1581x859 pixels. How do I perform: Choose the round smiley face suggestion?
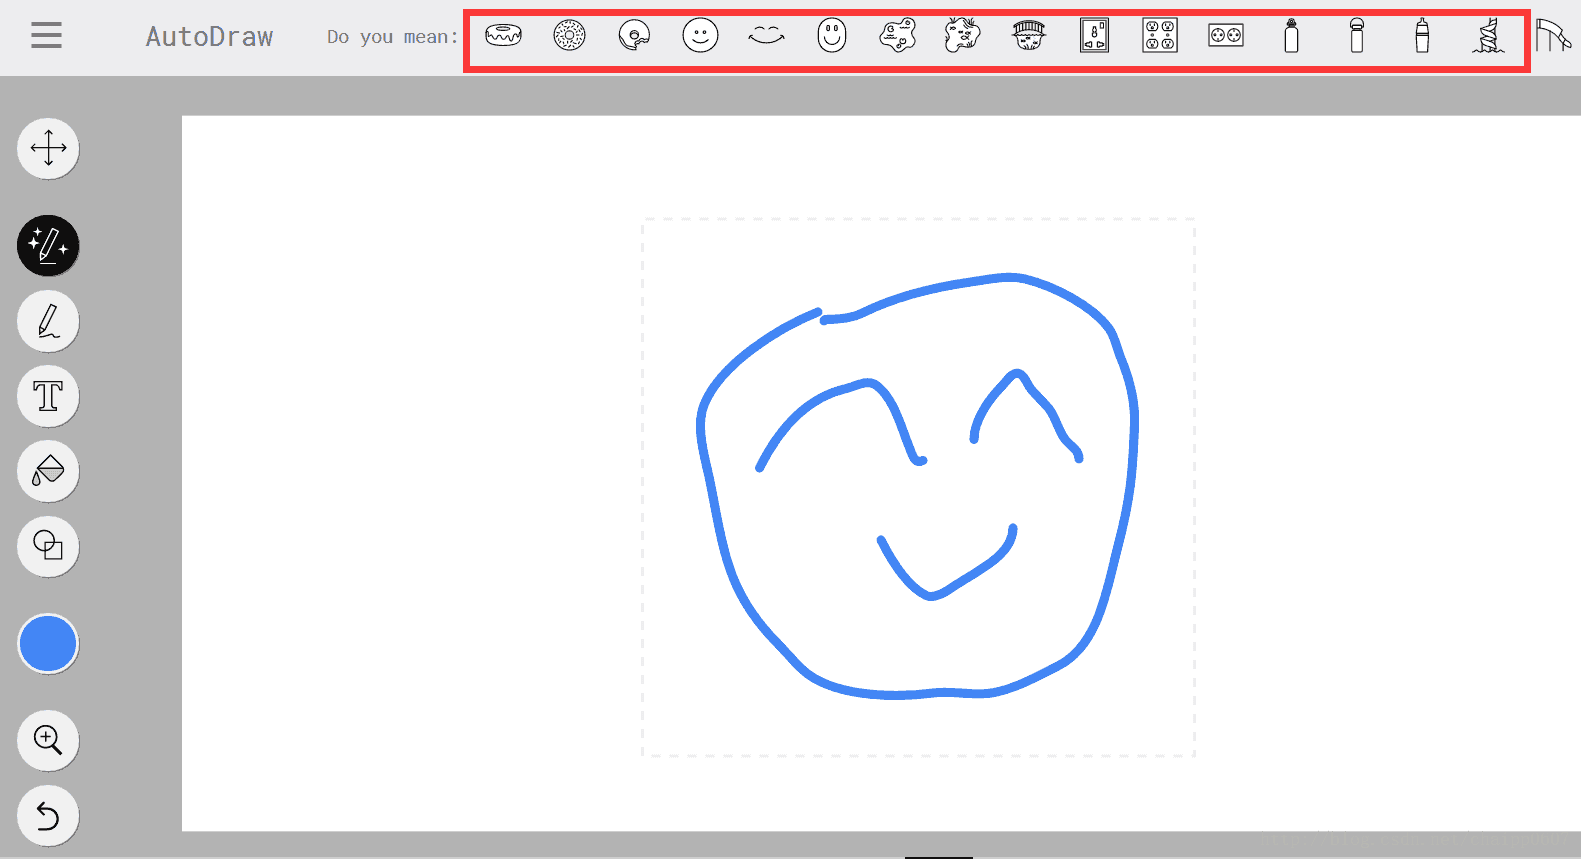pos(700,36)
